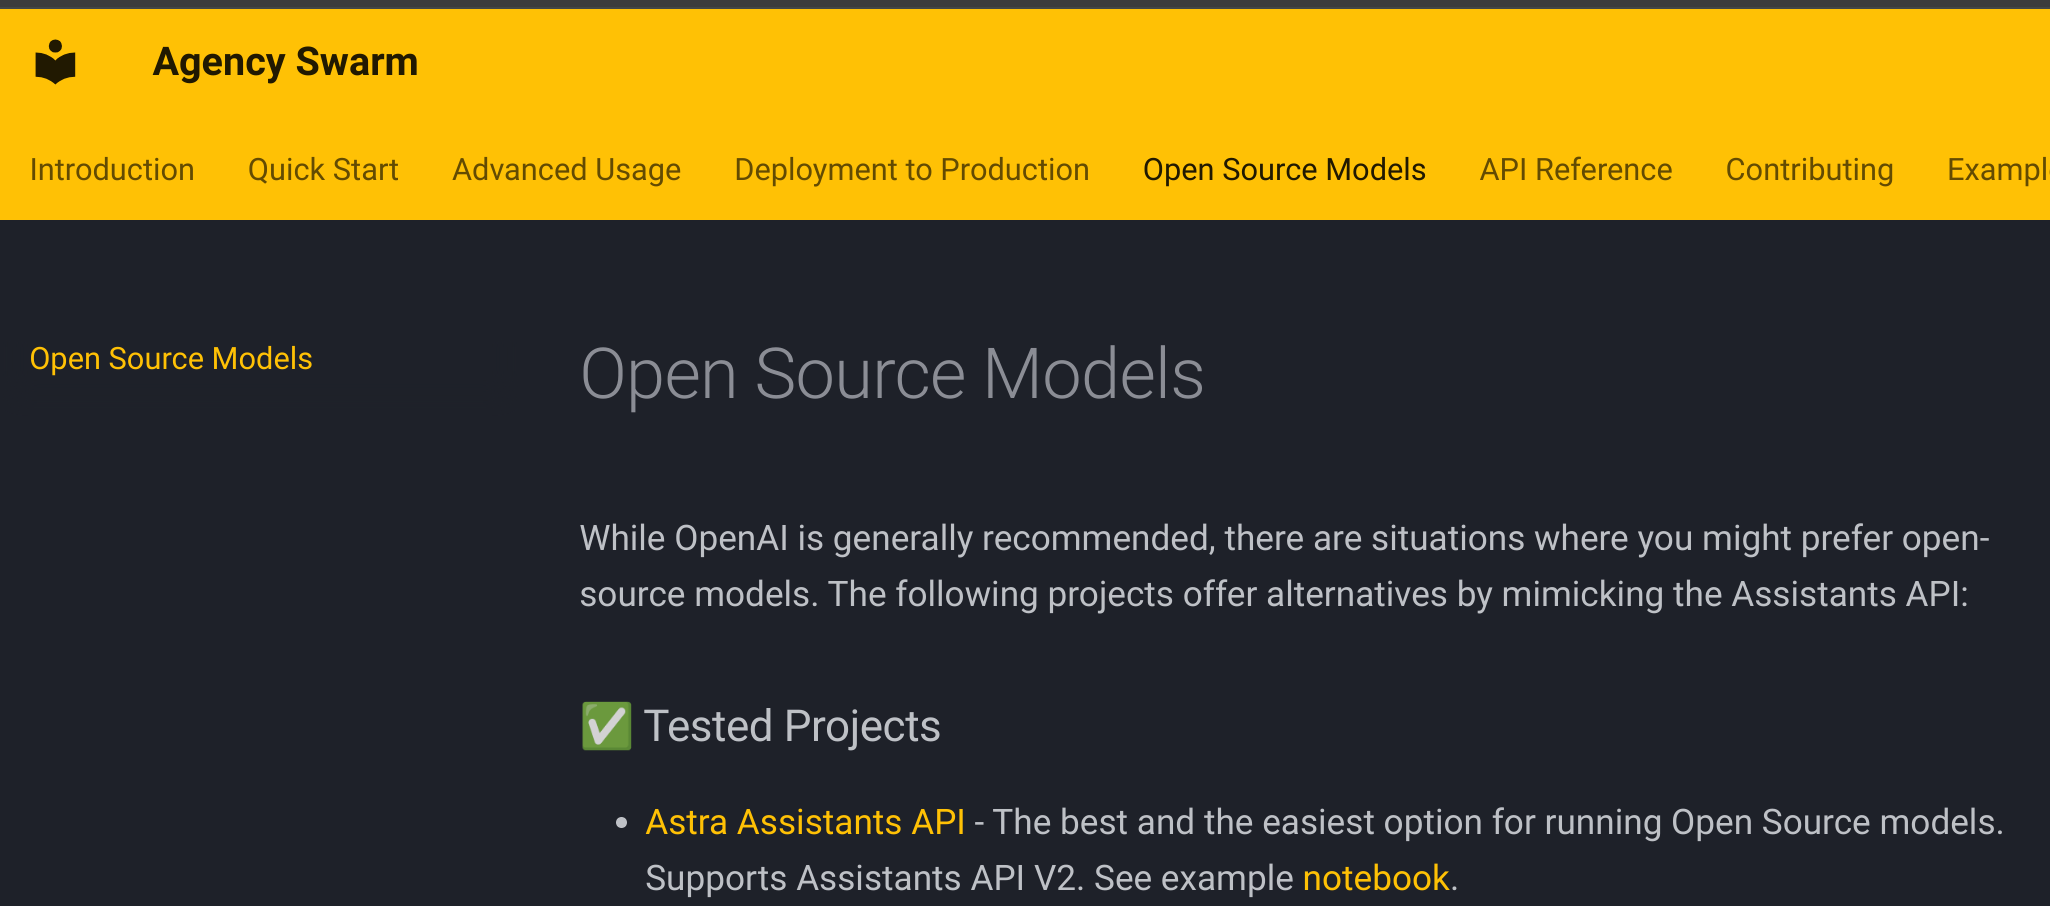Open the Advanced Usage section
This screenshot has width=2050, height=906.
click(x=566, y=169)
